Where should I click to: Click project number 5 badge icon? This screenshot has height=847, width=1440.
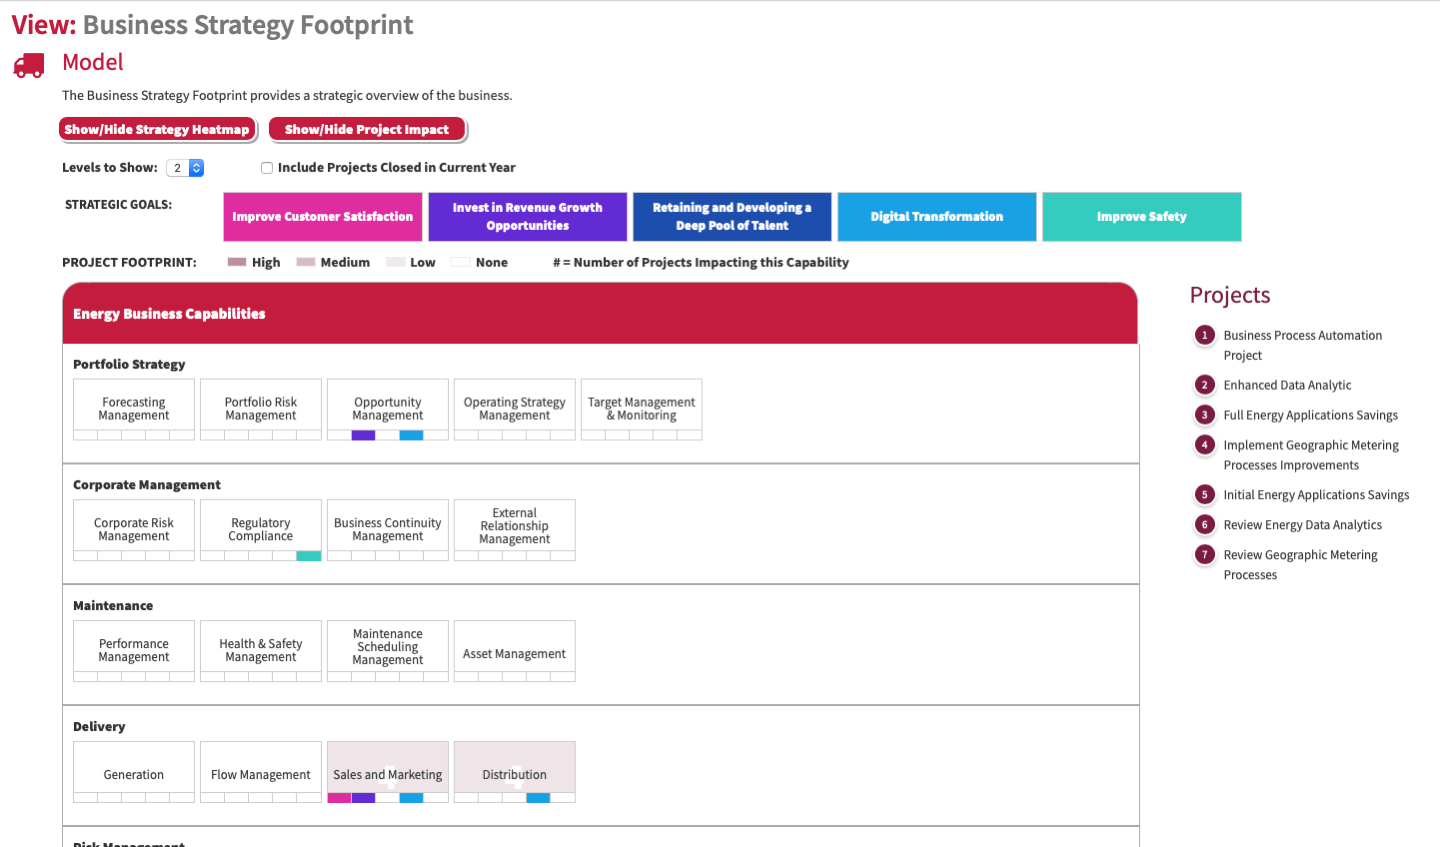point(1205,495)
